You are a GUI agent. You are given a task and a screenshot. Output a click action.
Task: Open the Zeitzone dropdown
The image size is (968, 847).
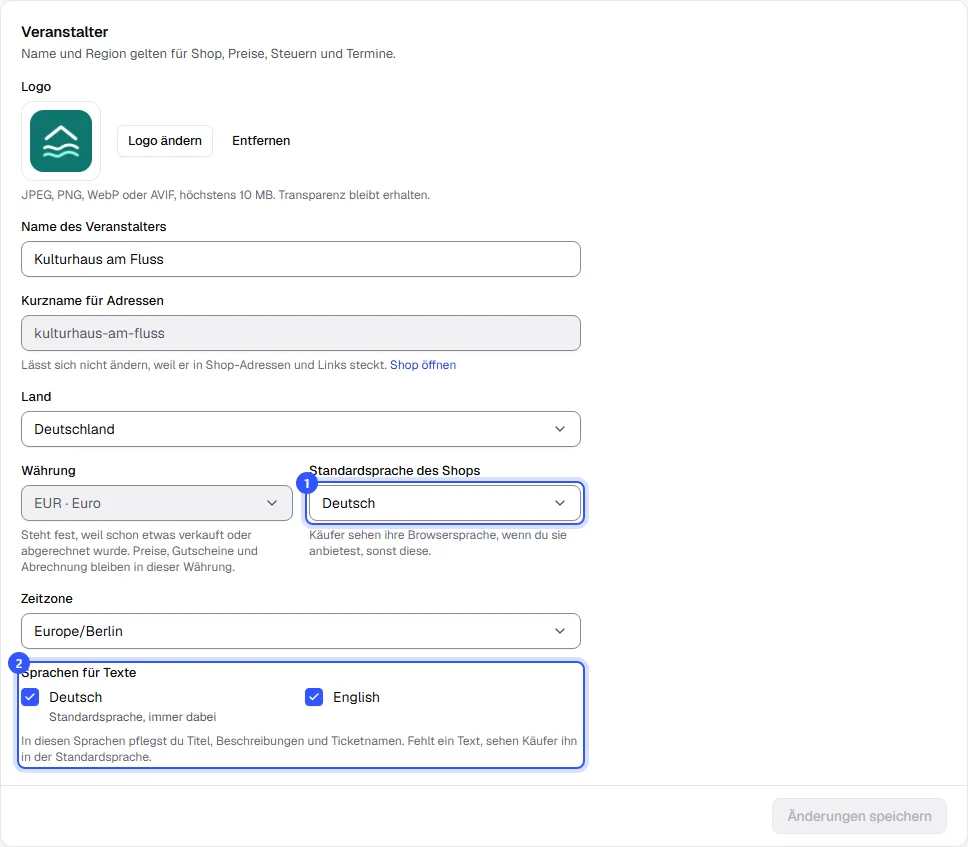point(301,631)
